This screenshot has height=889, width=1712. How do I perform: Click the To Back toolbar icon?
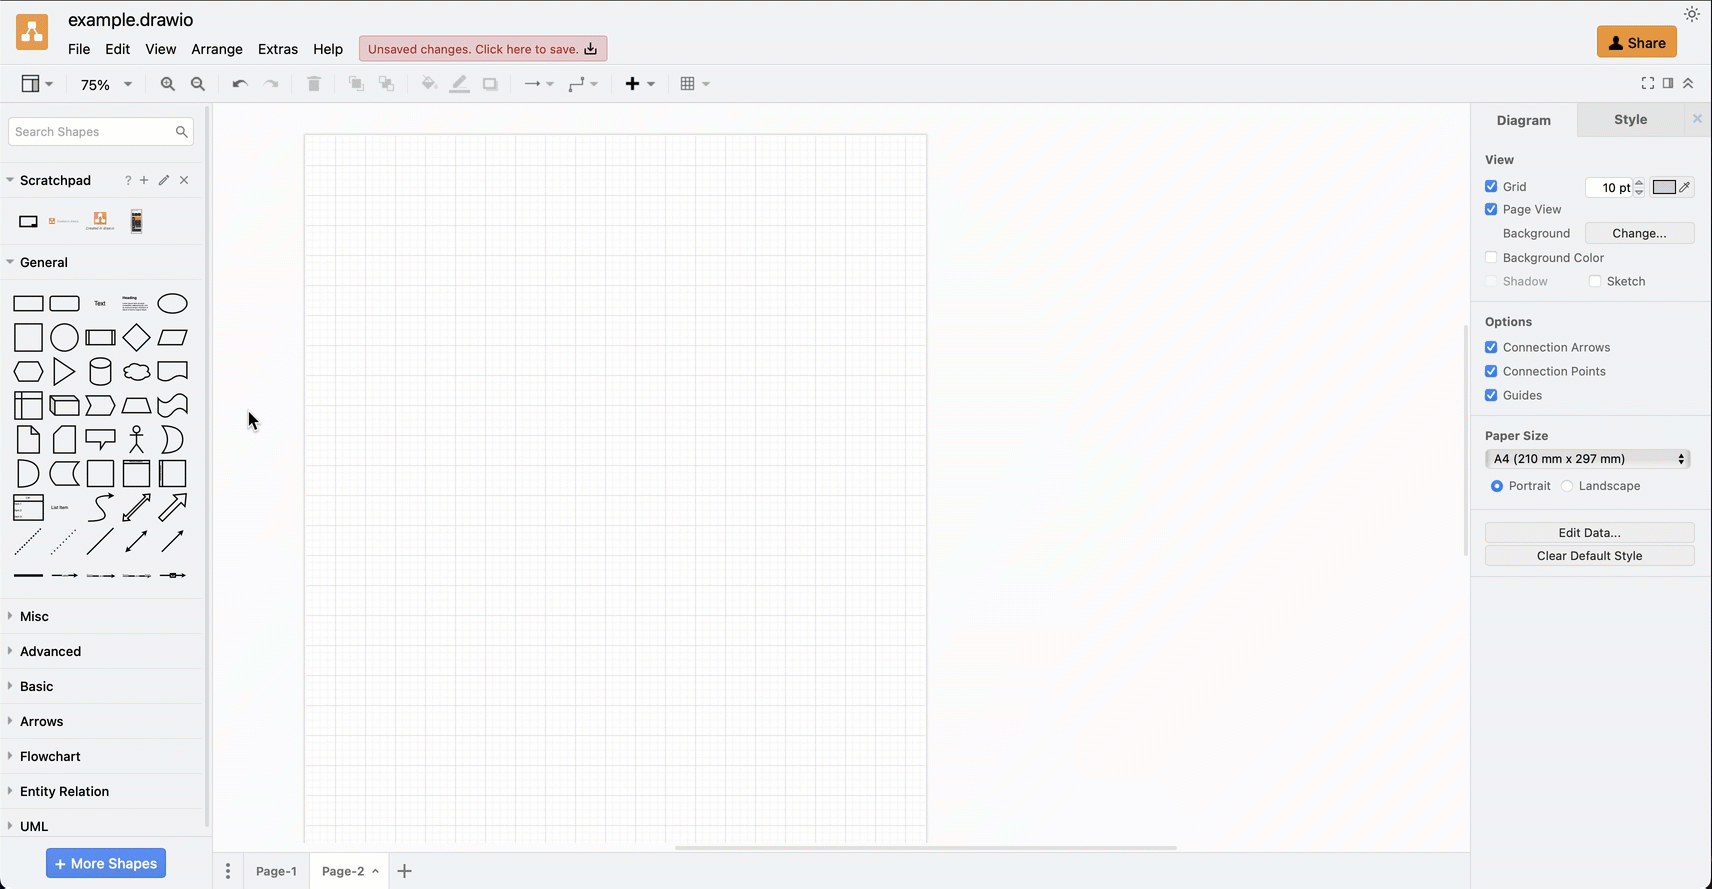click(x=387, y=84)
